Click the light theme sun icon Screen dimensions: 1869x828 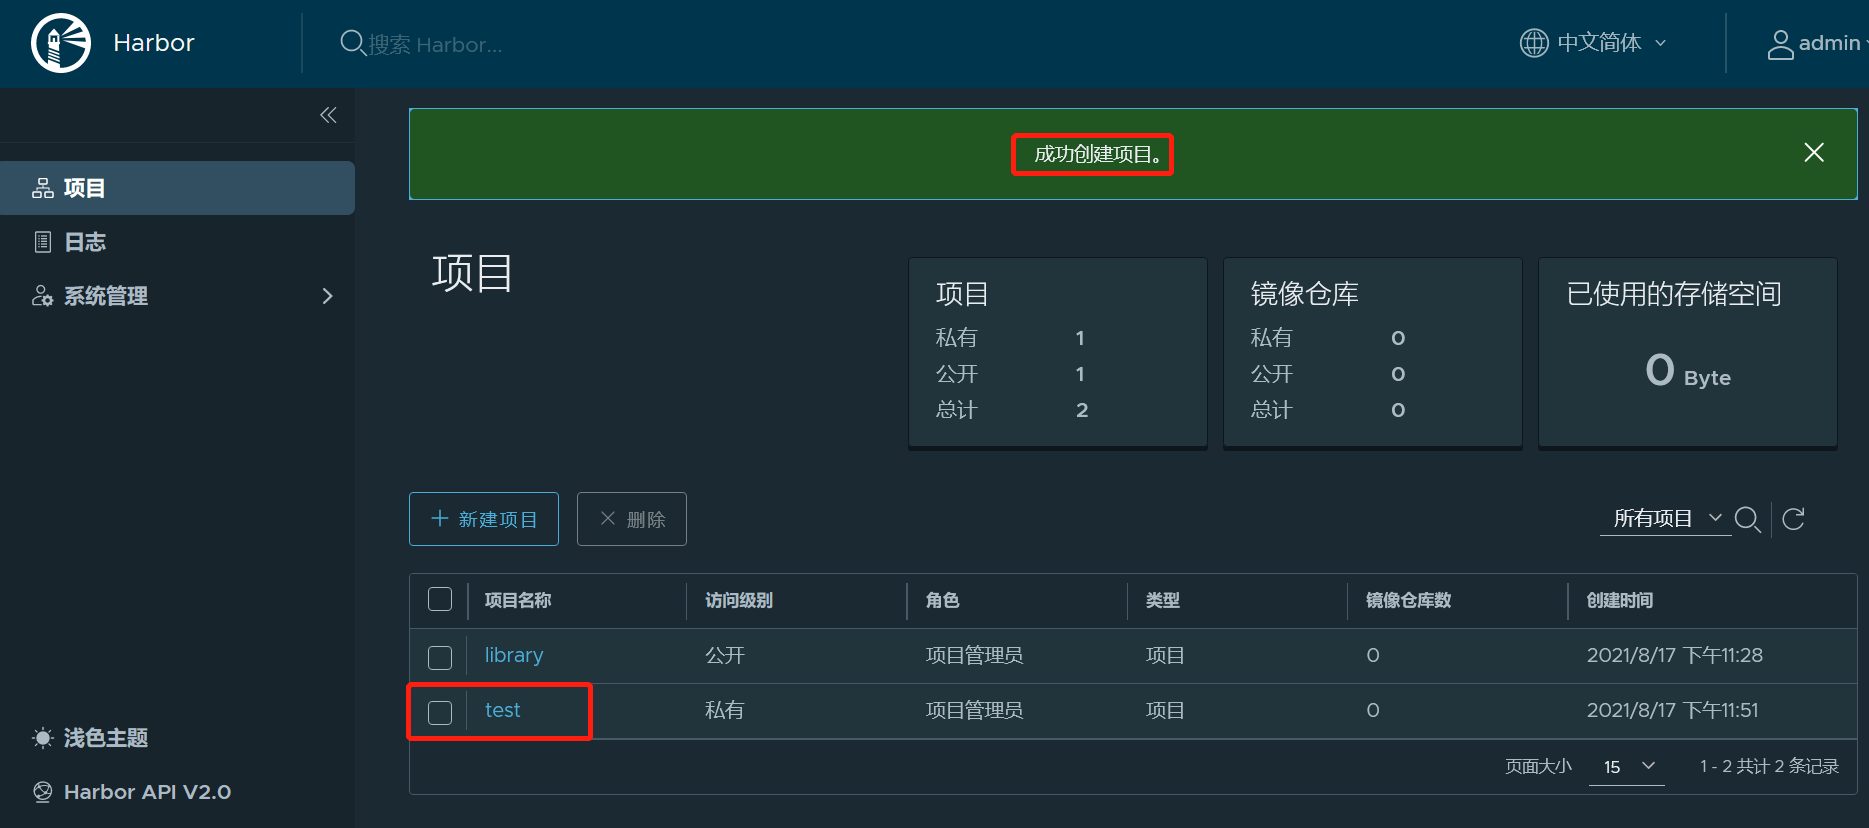click(x=43, y=738)
